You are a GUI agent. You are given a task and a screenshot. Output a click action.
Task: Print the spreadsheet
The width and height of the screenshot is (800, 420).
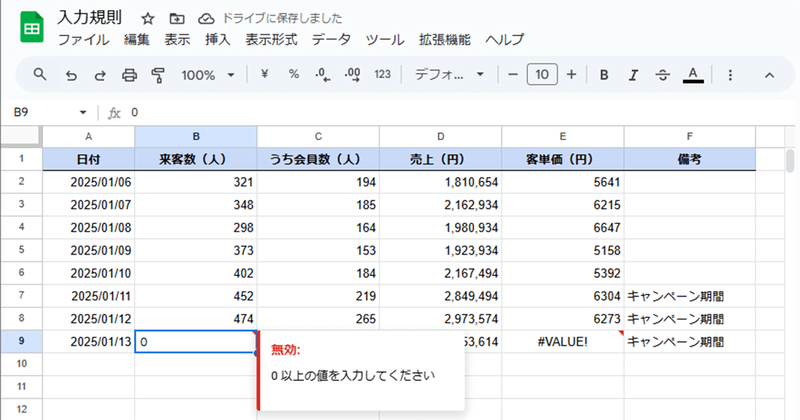(129, 76)
